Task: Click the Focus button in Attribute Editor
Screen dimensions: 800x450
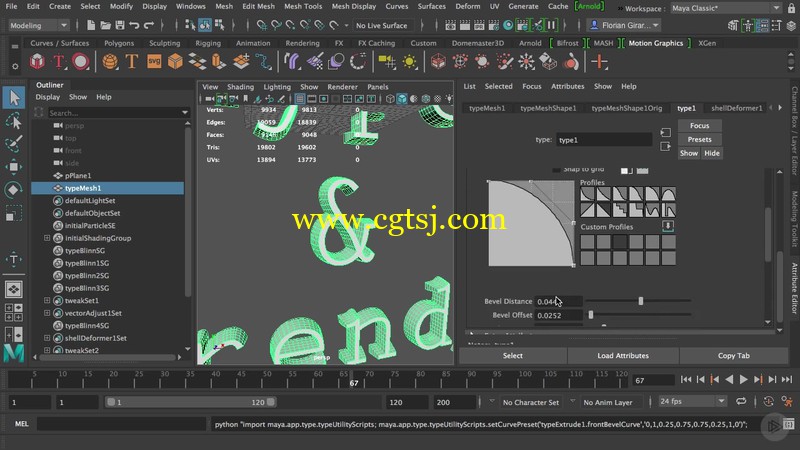Action: pyautogui.click(x=699, y=126)
